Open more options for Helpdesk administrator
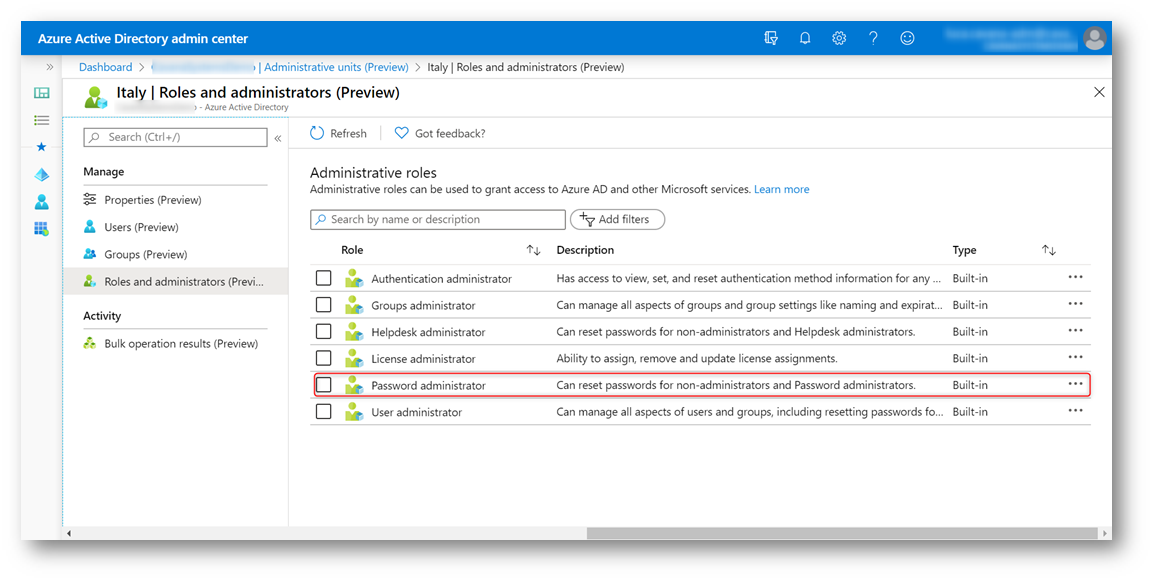This screenshot has width=1154, height=582. [x=1075, y=330]
